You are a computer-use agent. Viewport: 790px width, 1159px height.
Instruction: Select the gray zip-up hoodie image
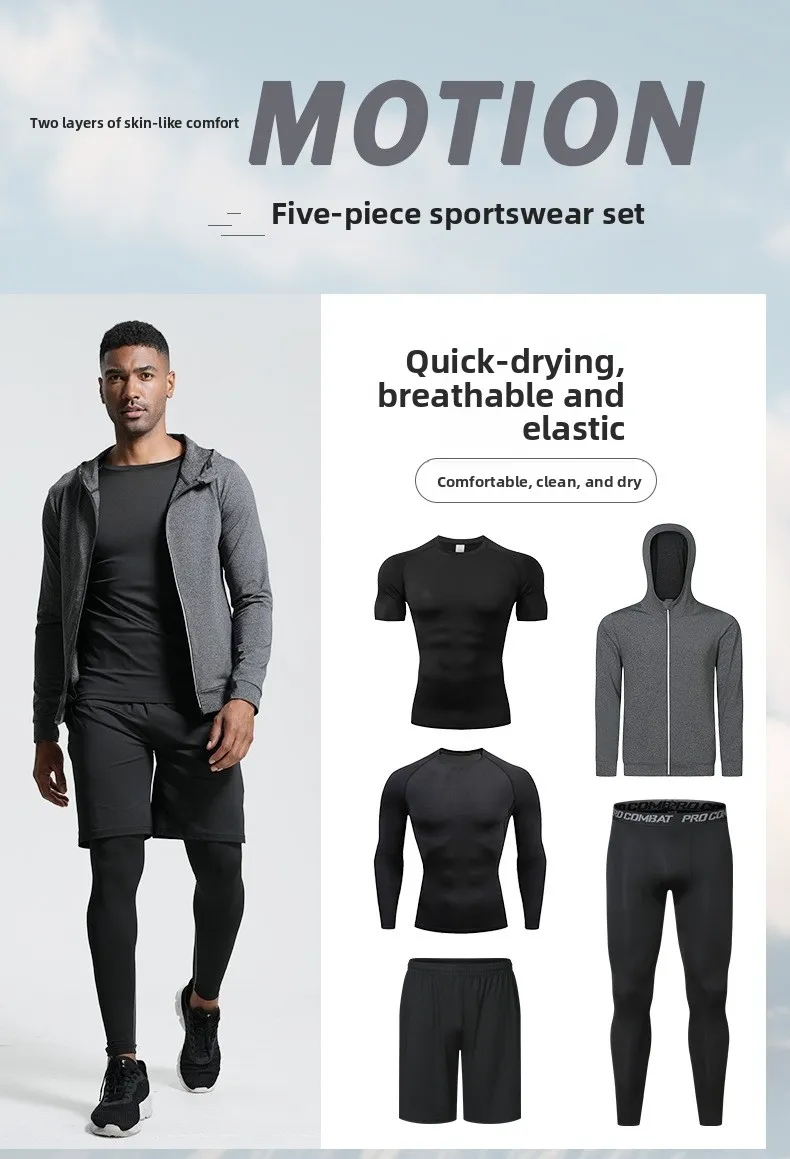(670, 650)
